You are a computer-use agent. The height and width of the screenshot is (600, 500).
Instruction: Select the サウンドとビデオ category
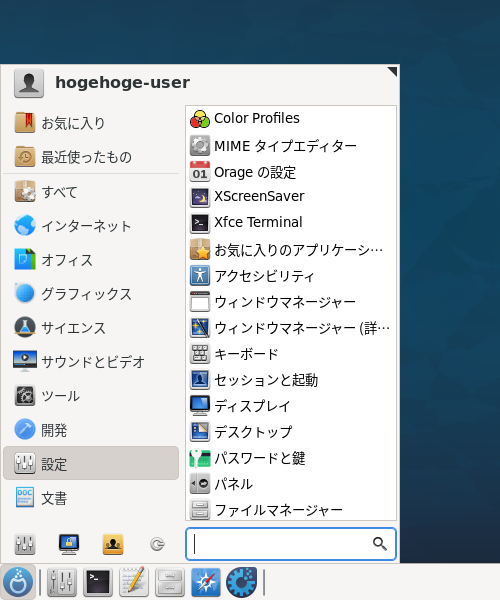click(x=91, y=362)
